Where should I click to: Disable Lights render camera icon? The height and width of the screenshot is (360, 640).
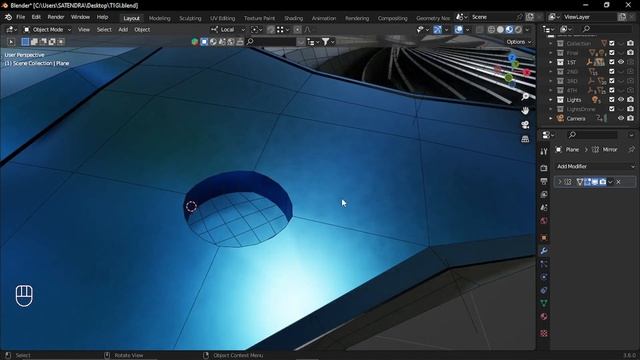[630, 100]
